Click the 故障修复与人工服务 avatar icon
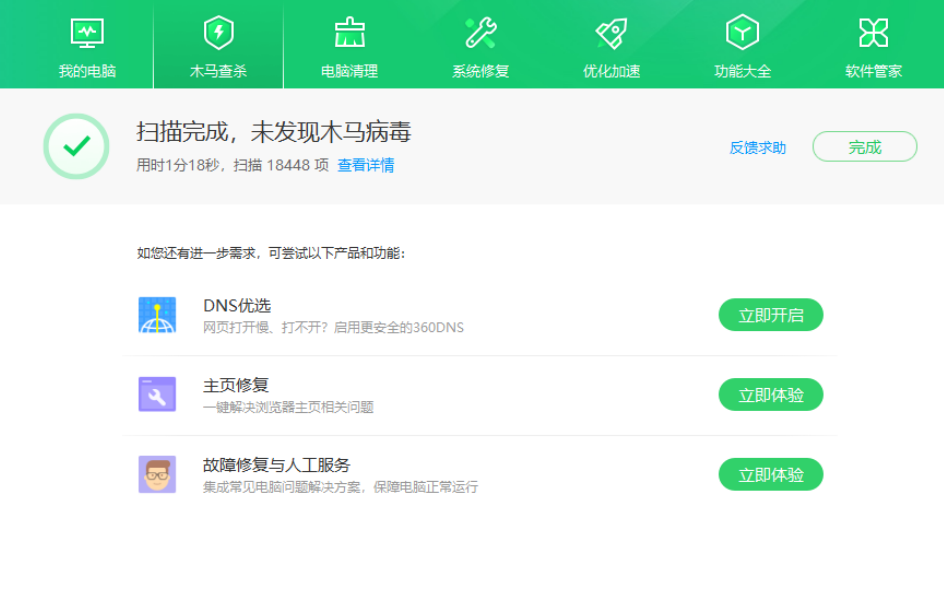The image size is (944, 606). pos(157,474)
